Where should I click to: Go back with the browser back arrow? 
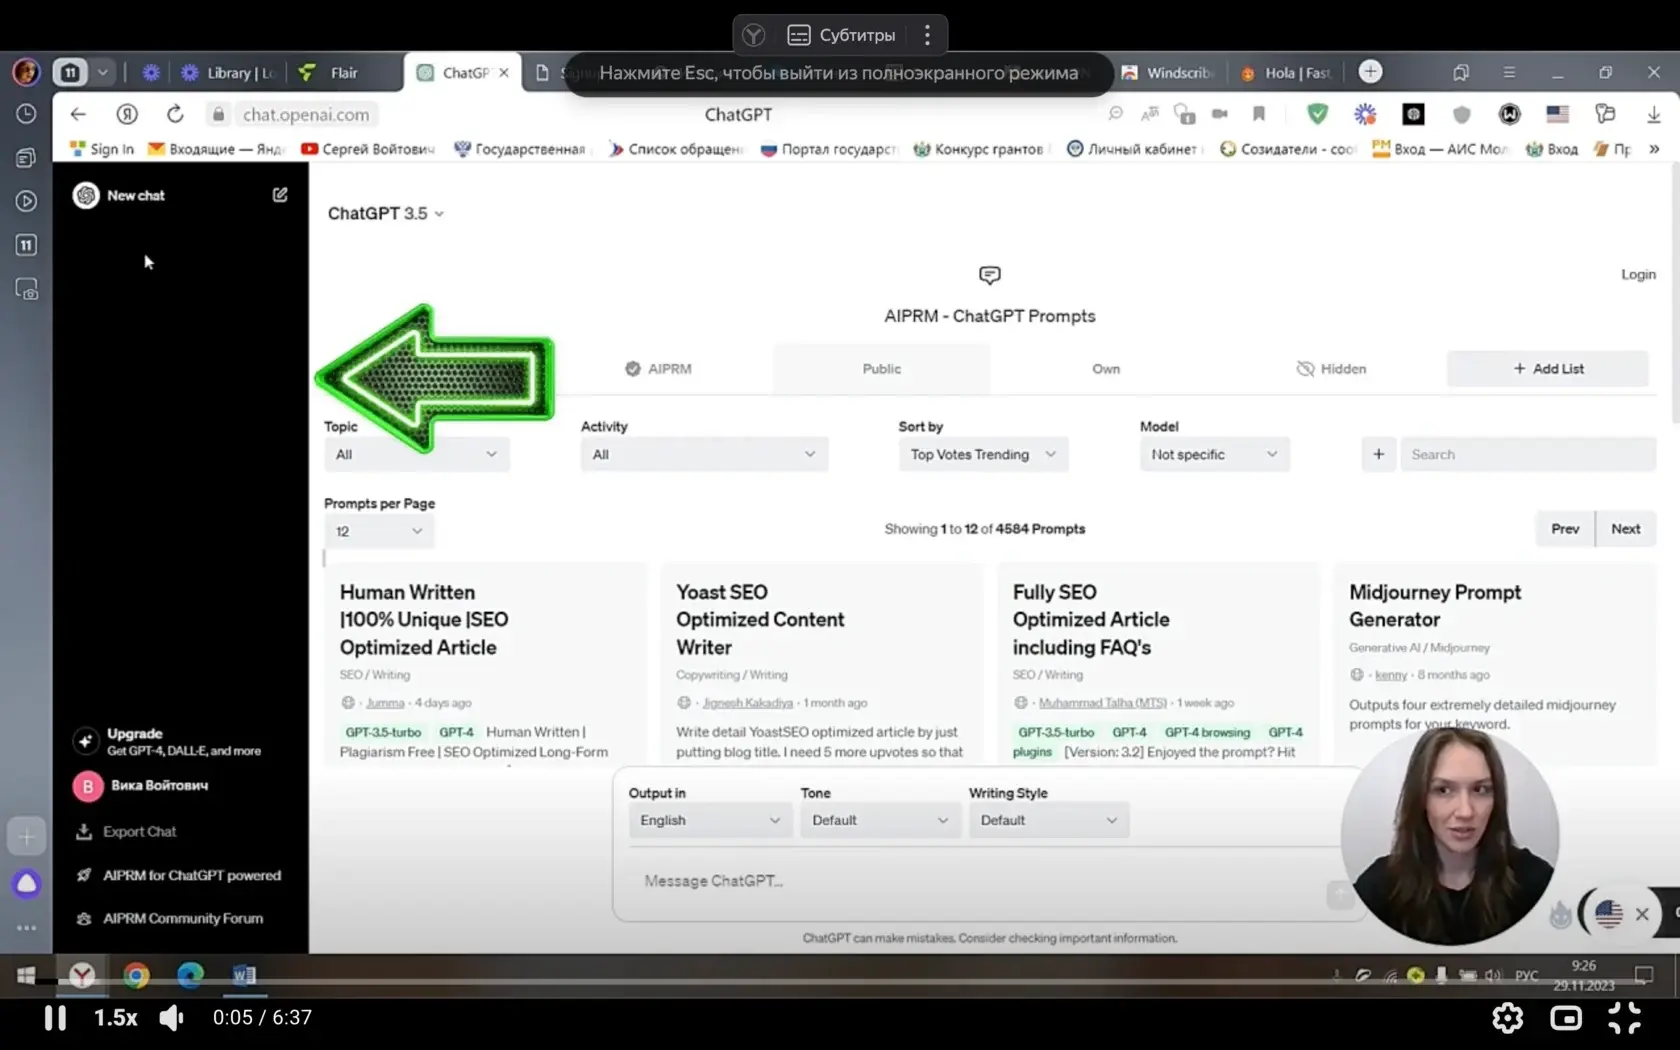pos(79,114)
